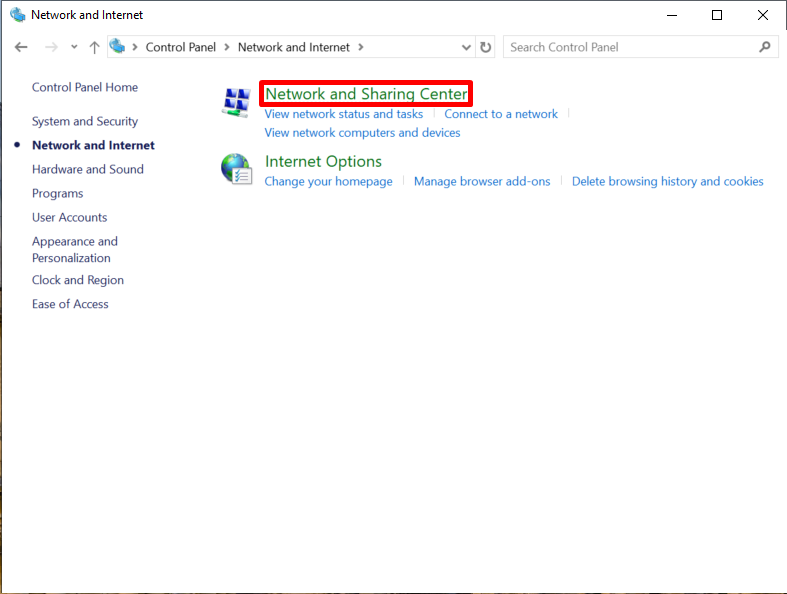Open Manage browser add-ons link
The width and height of the screenshot is (787, 594).
(482, 181)
